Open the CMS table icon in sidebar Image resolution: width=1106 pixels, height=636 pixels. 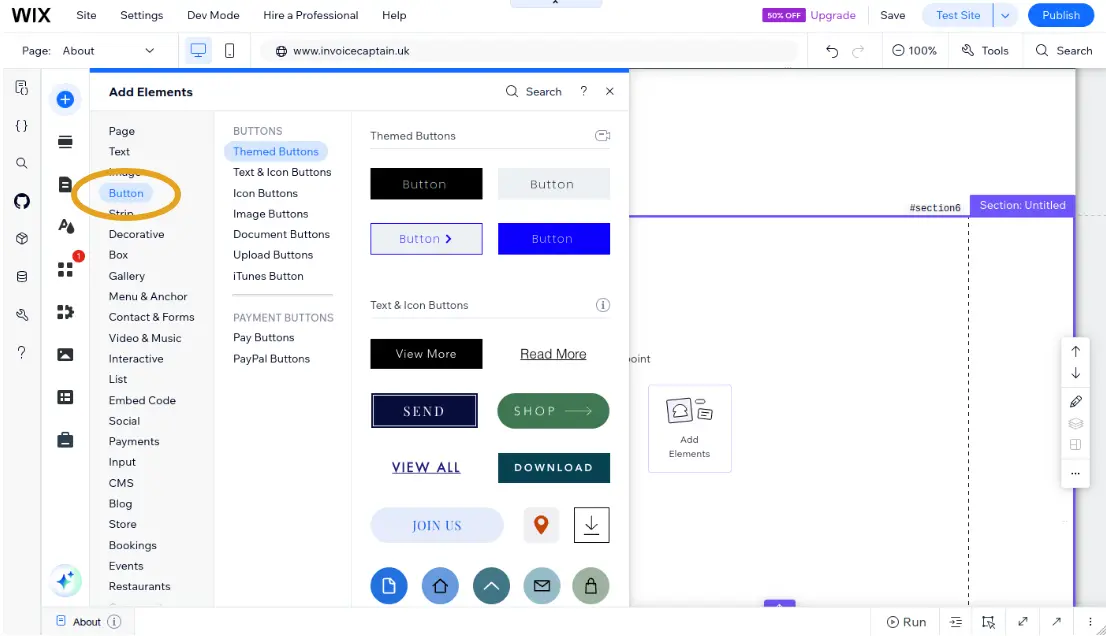pos(66,398)
